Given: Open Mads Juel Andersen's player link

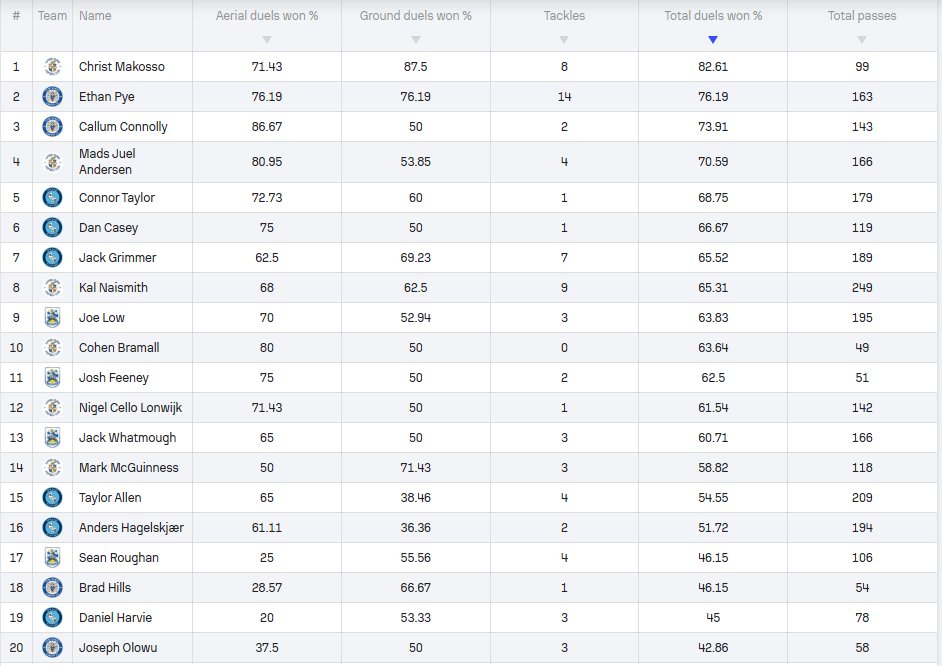Looking at the screenshot, I should click(107, 162).
